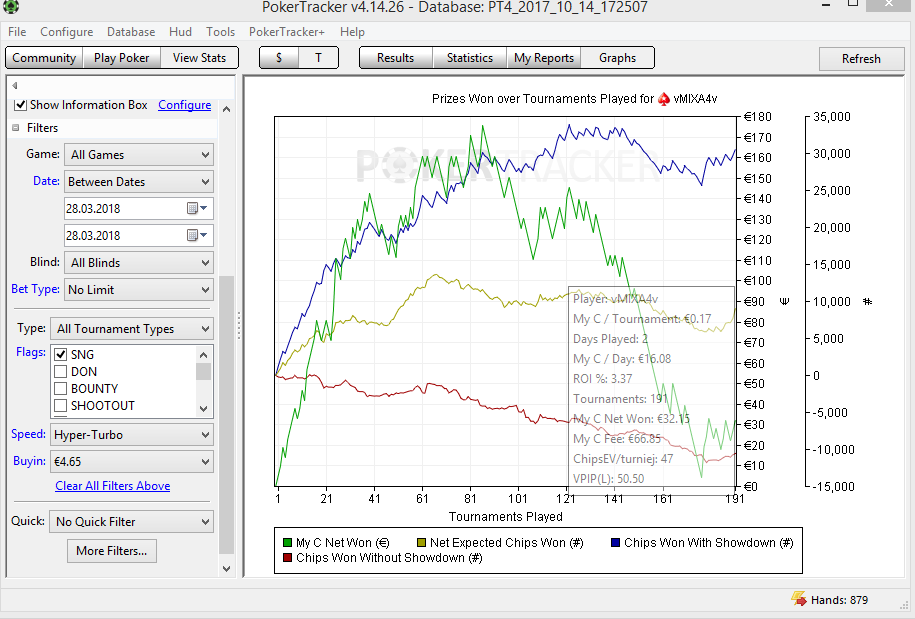Click green My C Net Won legend swatch
Image resolution: width=915 pixels, height=619 pixels.
click(x=287, y=543)
